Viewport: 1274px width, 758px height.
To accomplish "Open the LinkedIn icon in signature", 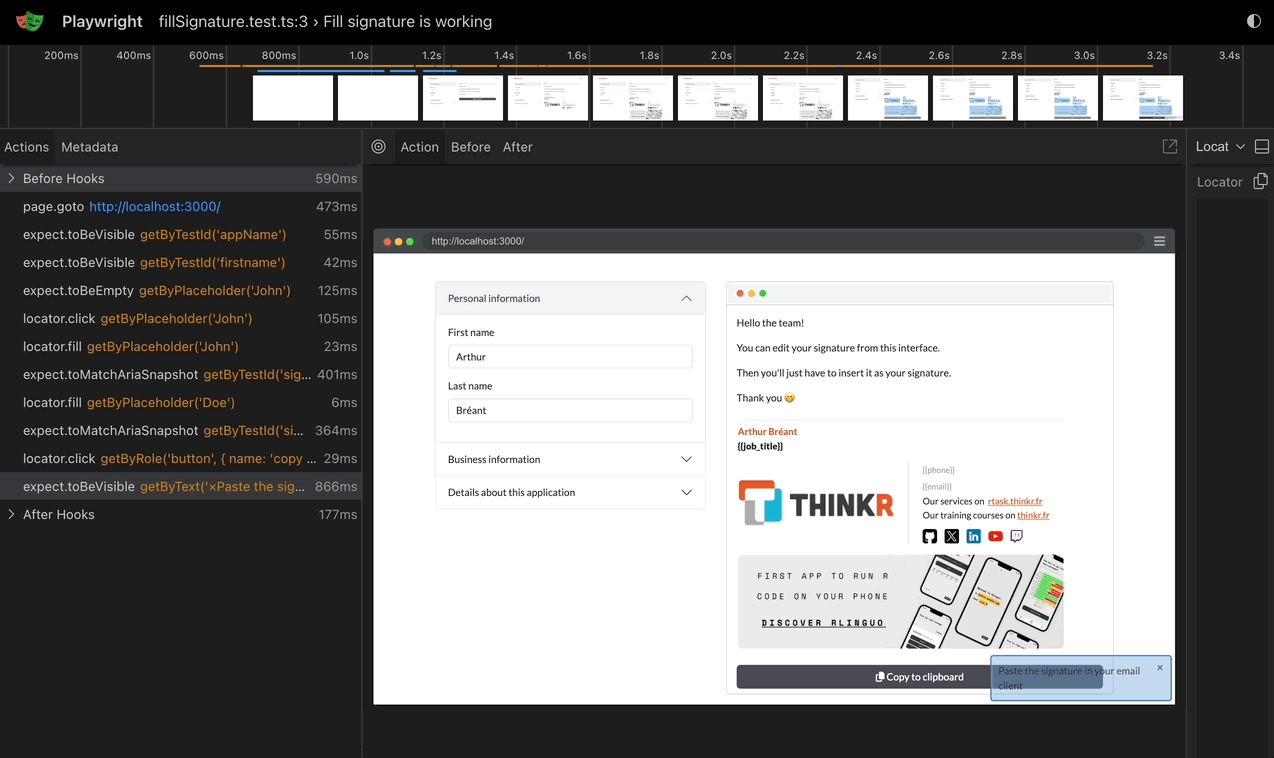I will tap(973, 536).
